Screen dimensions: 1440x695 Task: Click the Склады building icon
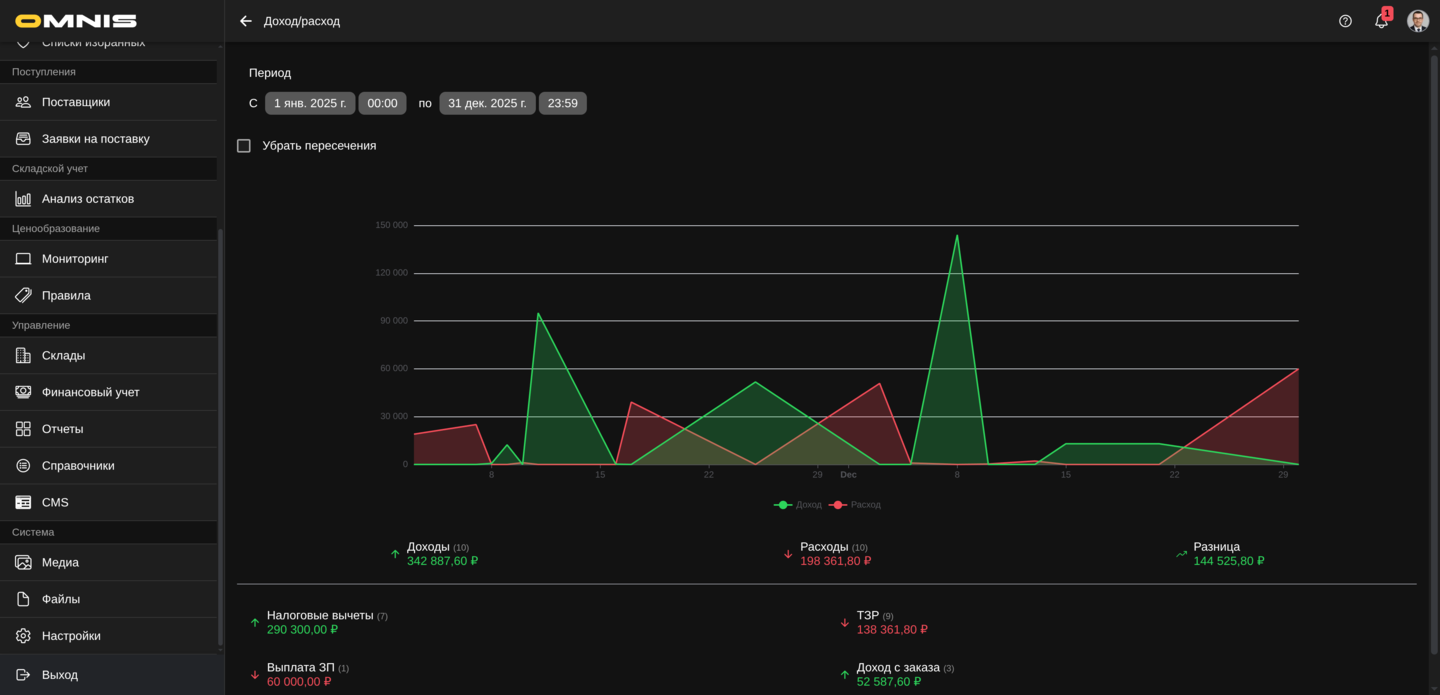pos(23,356)
